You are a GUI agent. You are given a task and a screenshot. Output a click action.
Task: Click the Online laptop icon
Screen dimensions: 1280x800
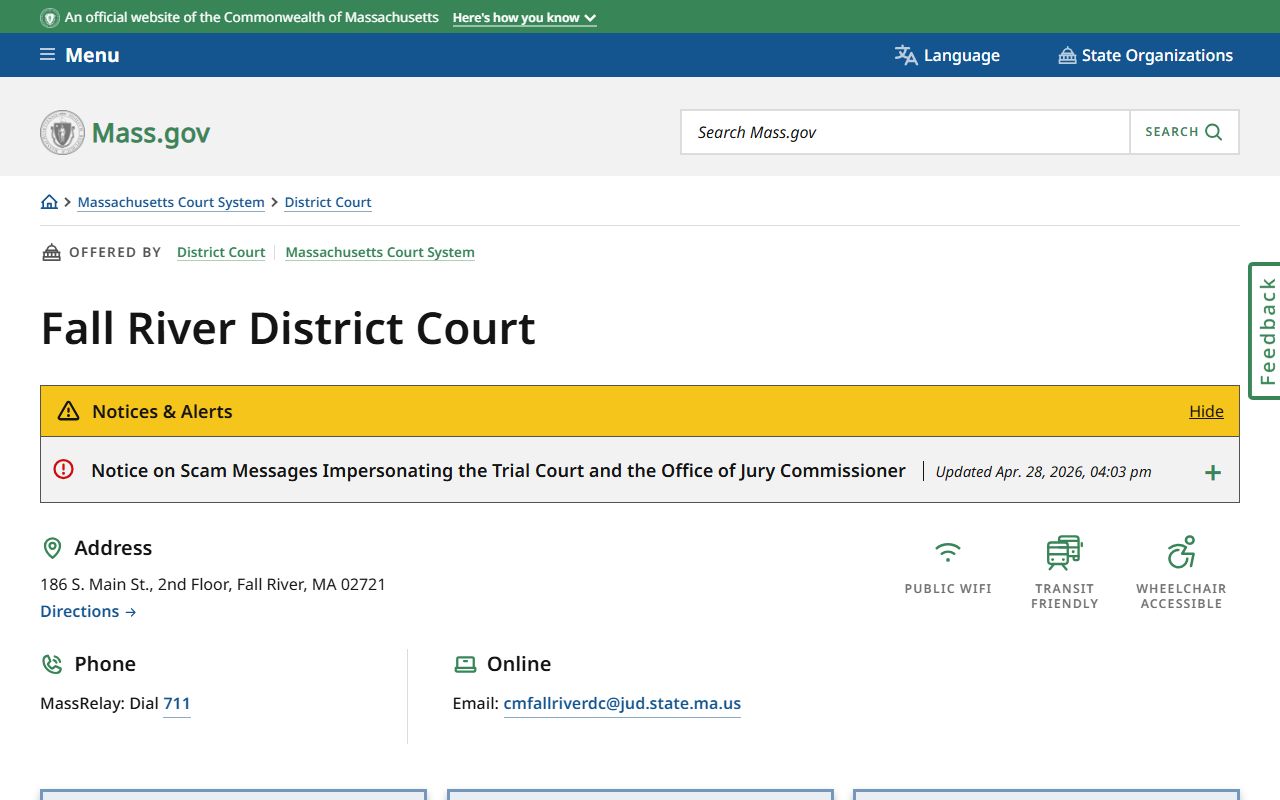tap(465, 664)
